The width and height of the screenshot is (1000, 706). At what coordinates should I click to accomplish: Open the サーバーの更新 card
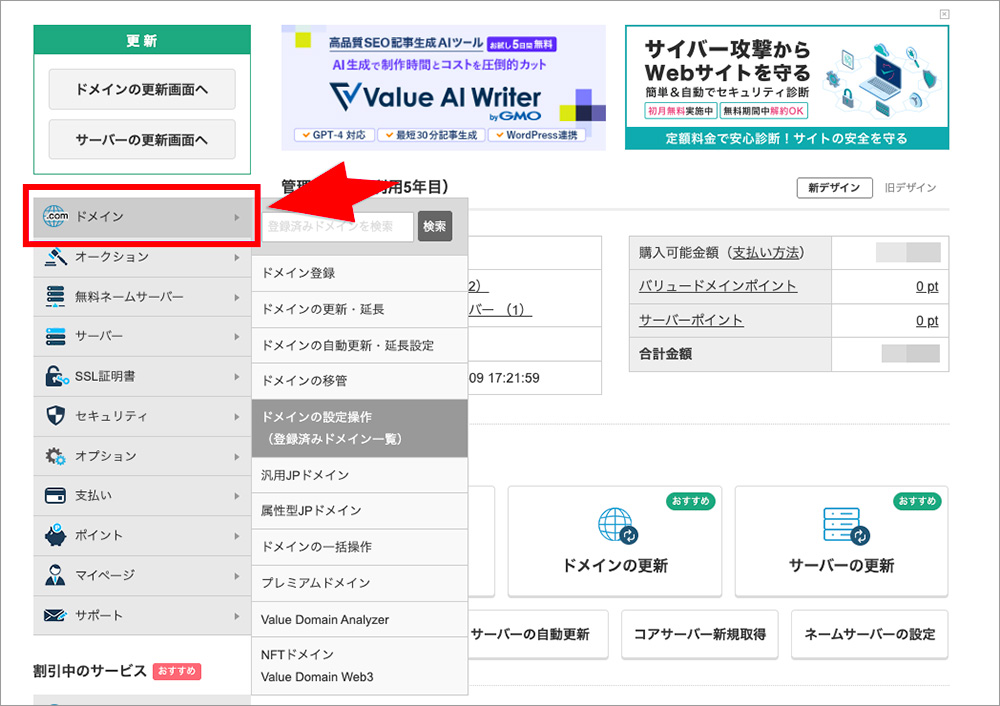click(842, 541)
